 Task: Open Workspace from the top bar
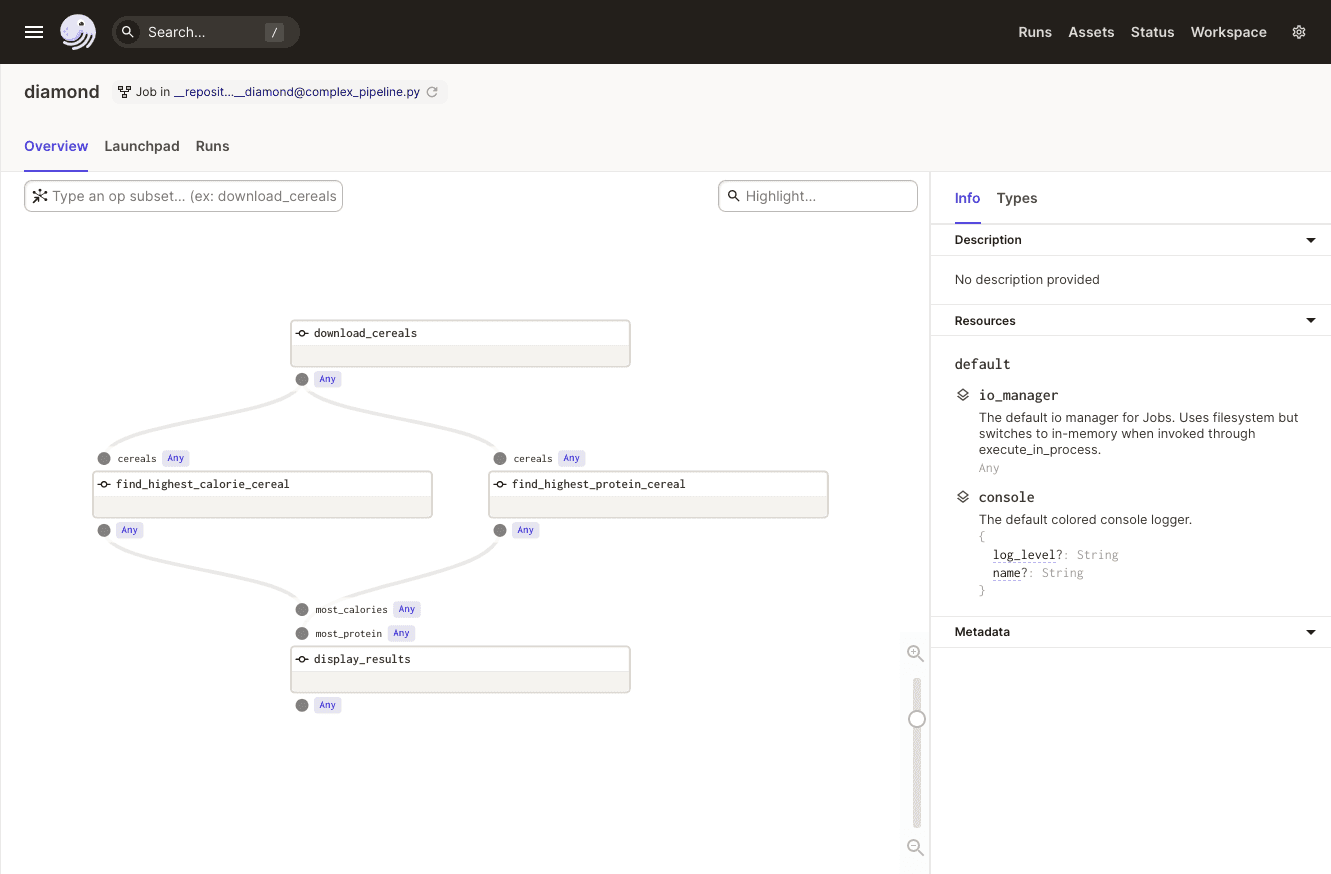[1228, 32]
